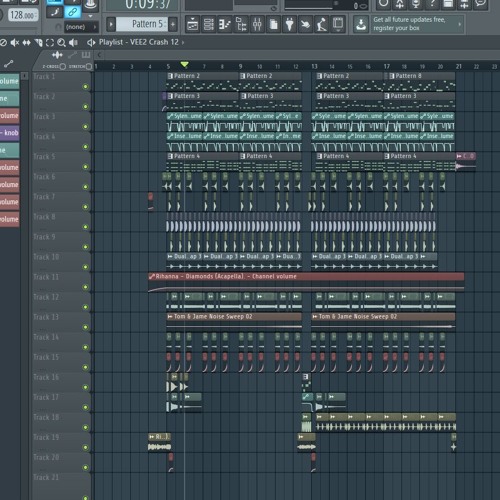Add a new pattern with the plus button

(x=173, y=24)
